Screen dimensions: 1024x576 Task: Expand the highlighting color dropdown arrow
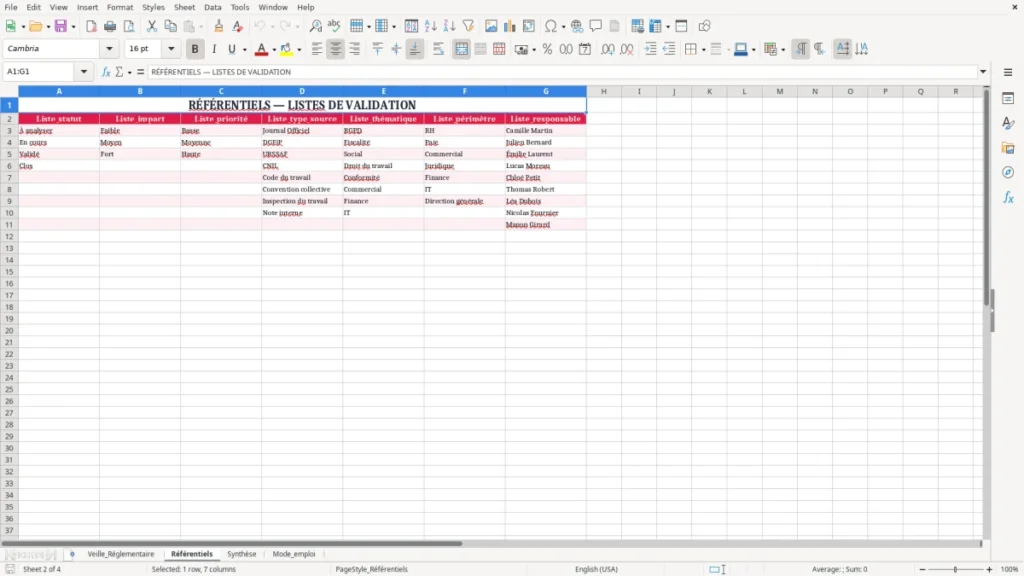click(x=299, y=50)
